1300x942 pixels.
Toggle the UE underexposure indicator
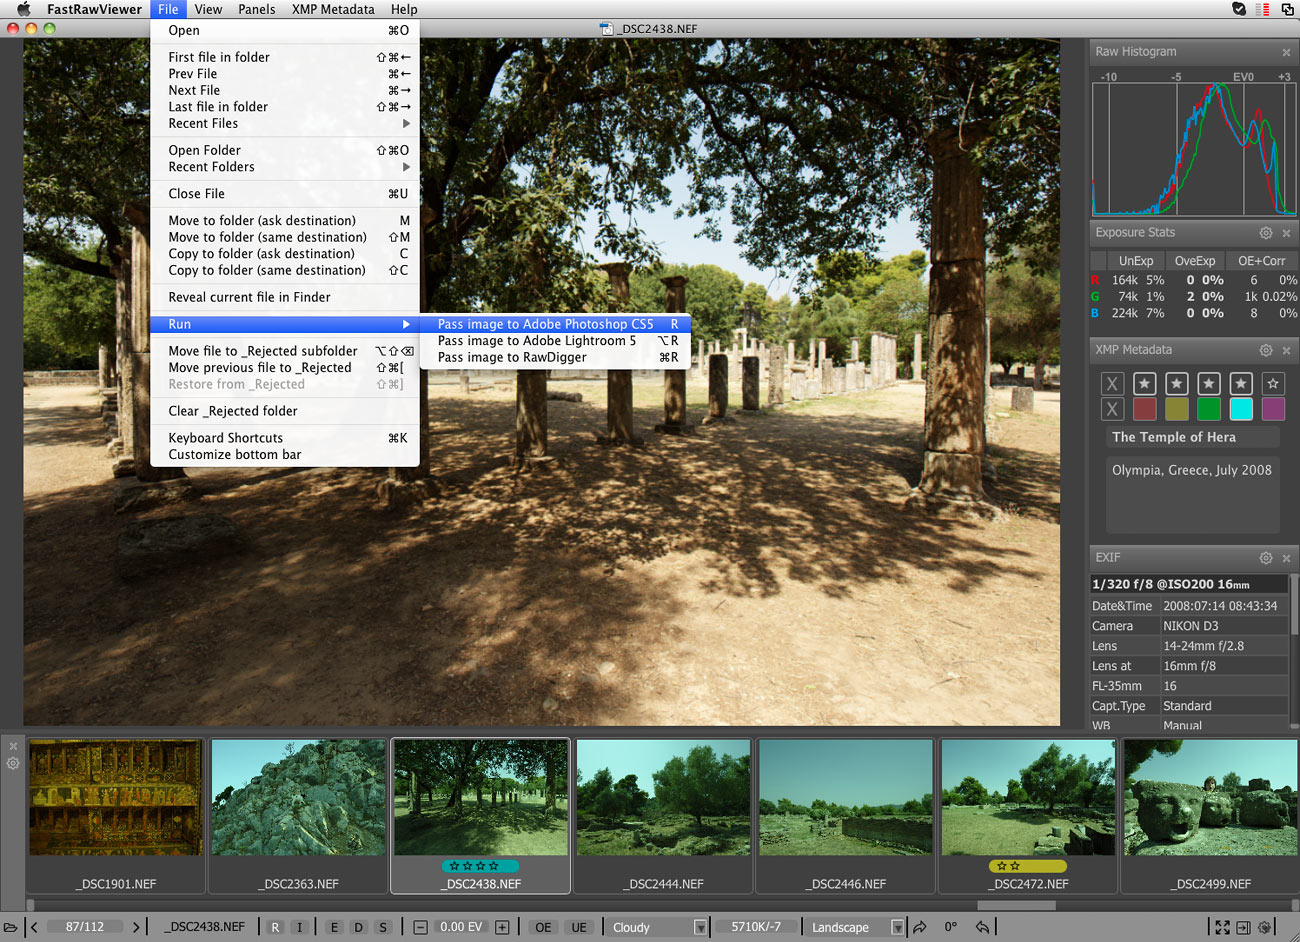pyautogui.click(x=579, y=927)
